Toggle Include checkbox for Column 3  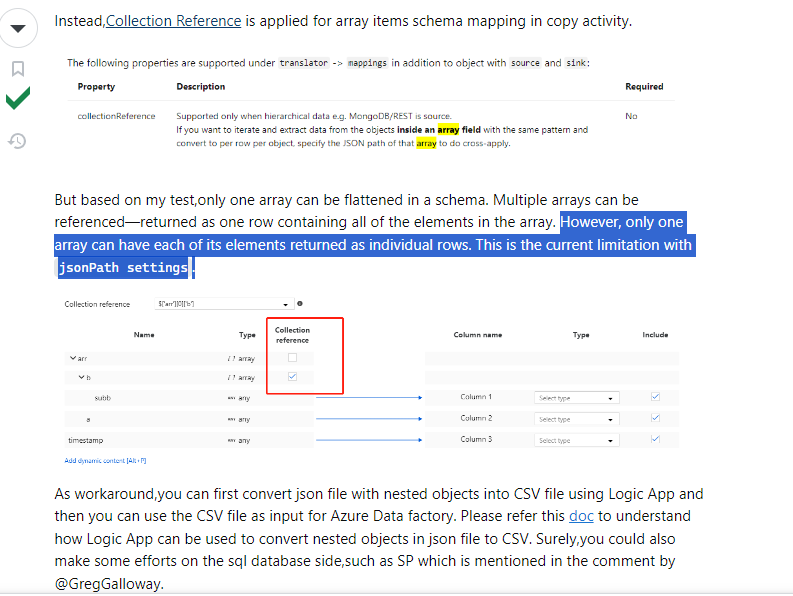tap(655, 439)
